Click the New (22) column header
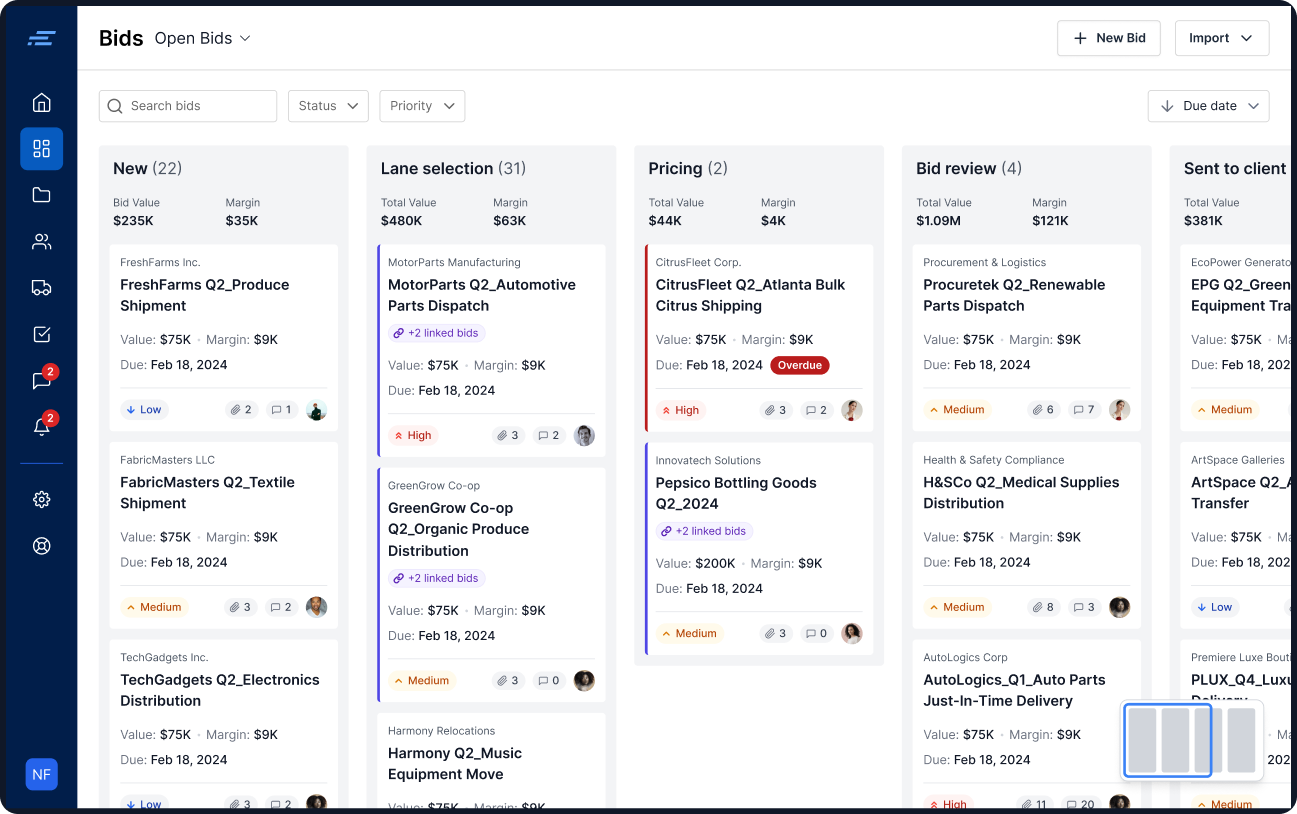This screenshot has width=1297, height=814. (x=148, y=169)
